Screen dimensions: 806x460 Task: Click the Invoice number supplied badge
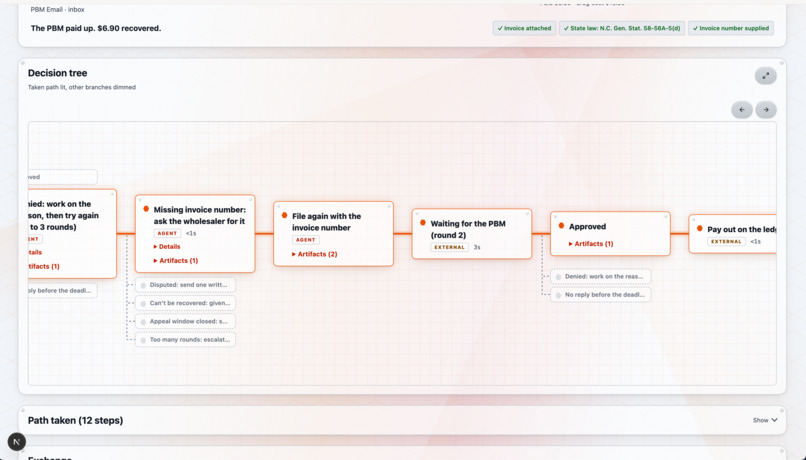pos(730,28)
